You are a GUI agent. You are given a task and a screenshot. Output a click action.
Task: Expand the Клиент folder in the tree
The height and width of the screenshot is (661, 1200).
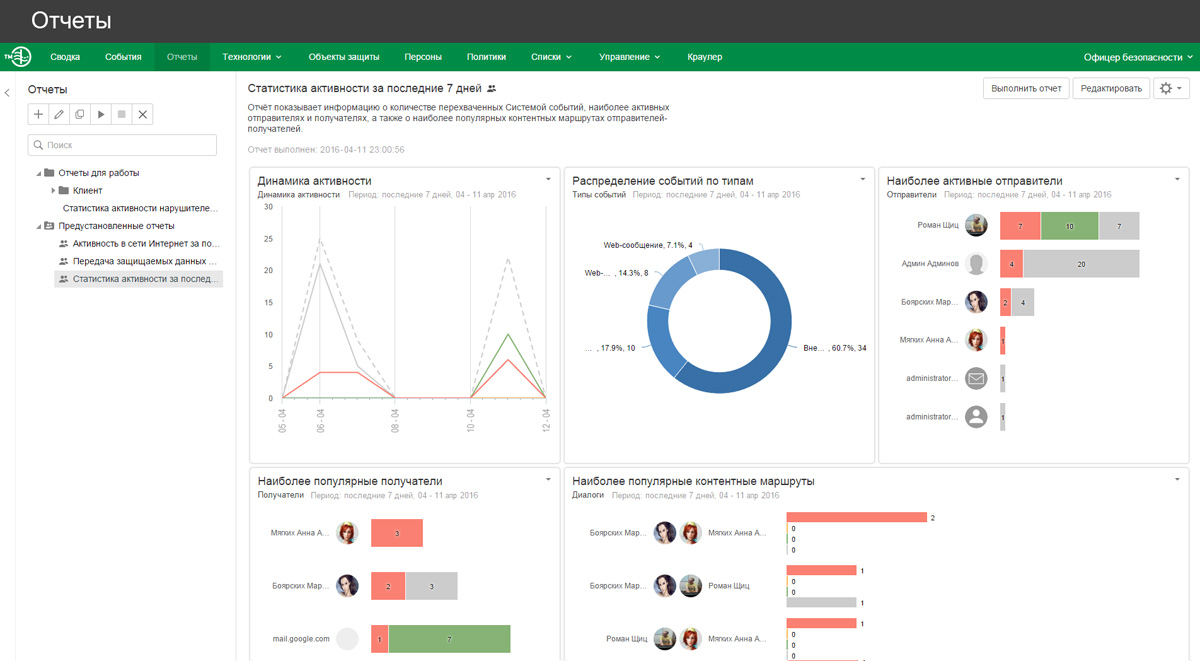pos(53,190)
